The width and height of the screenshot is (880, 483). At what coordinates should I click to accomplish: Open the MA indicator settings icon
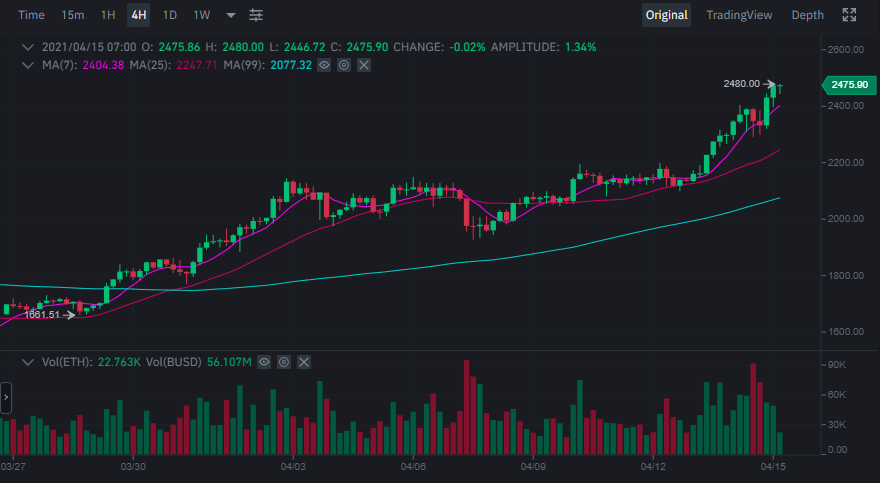click(x=344, y=65)
